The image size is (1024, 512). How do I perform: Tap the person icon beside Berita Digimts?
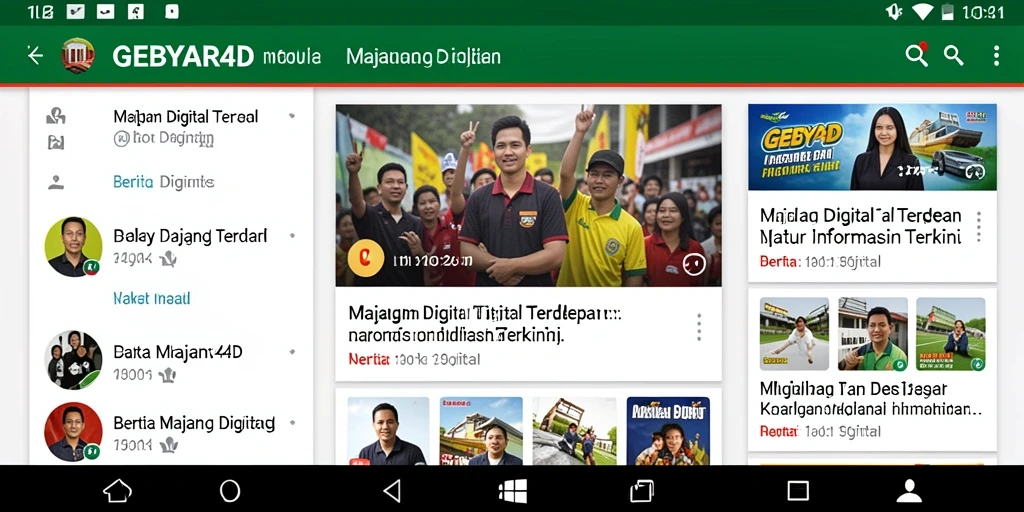(x=56, y=182)
